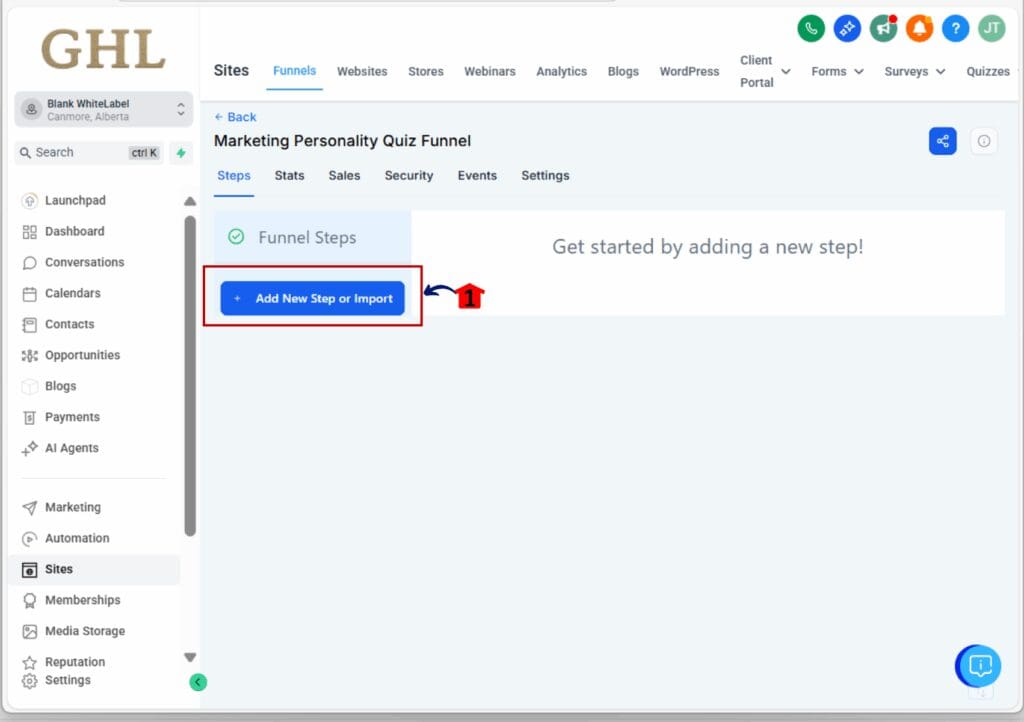Open the phone dialer icon
Viewport: 1024px width, 722px height.
[x=811, y=28]
